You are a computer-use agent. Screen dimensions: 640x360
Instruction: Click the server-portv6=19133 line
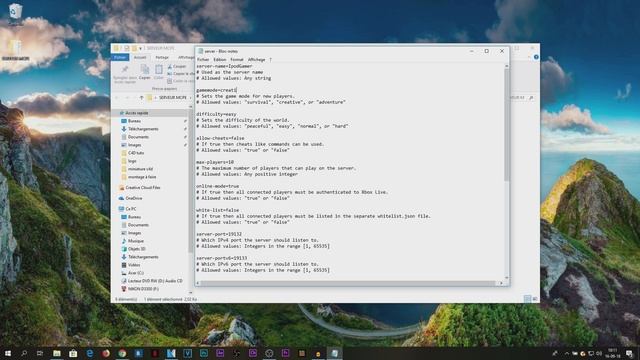222,258
